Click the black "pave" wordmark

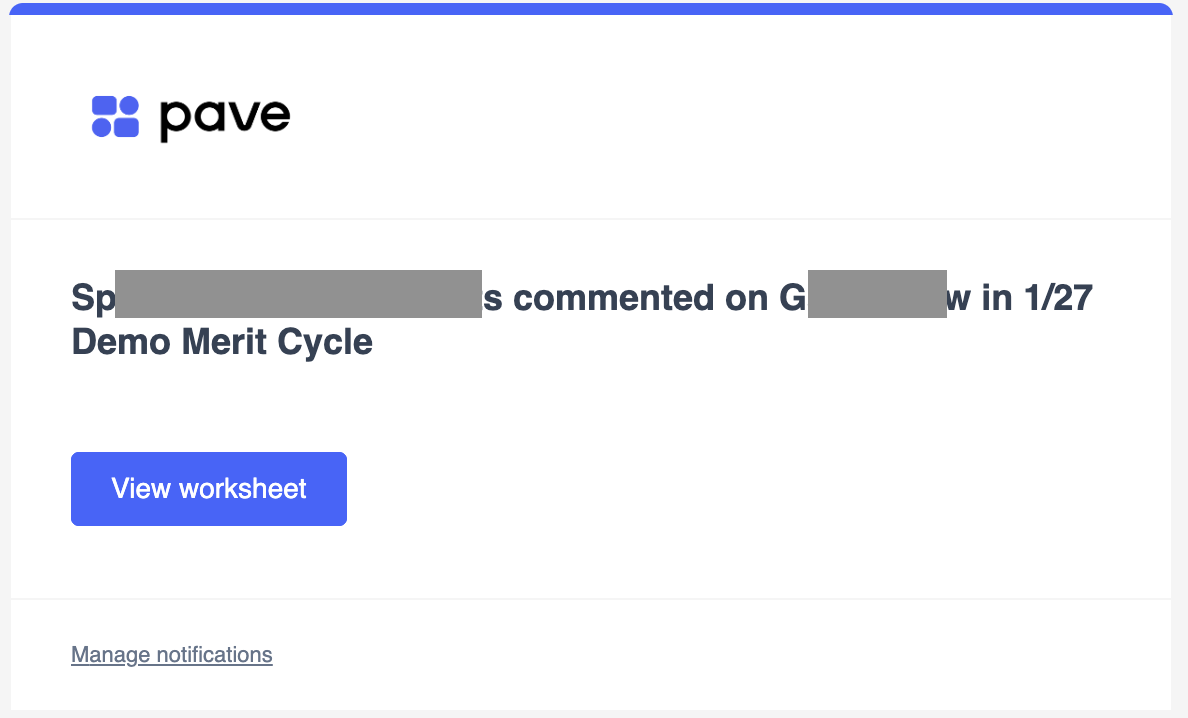(x=225, y=119)
